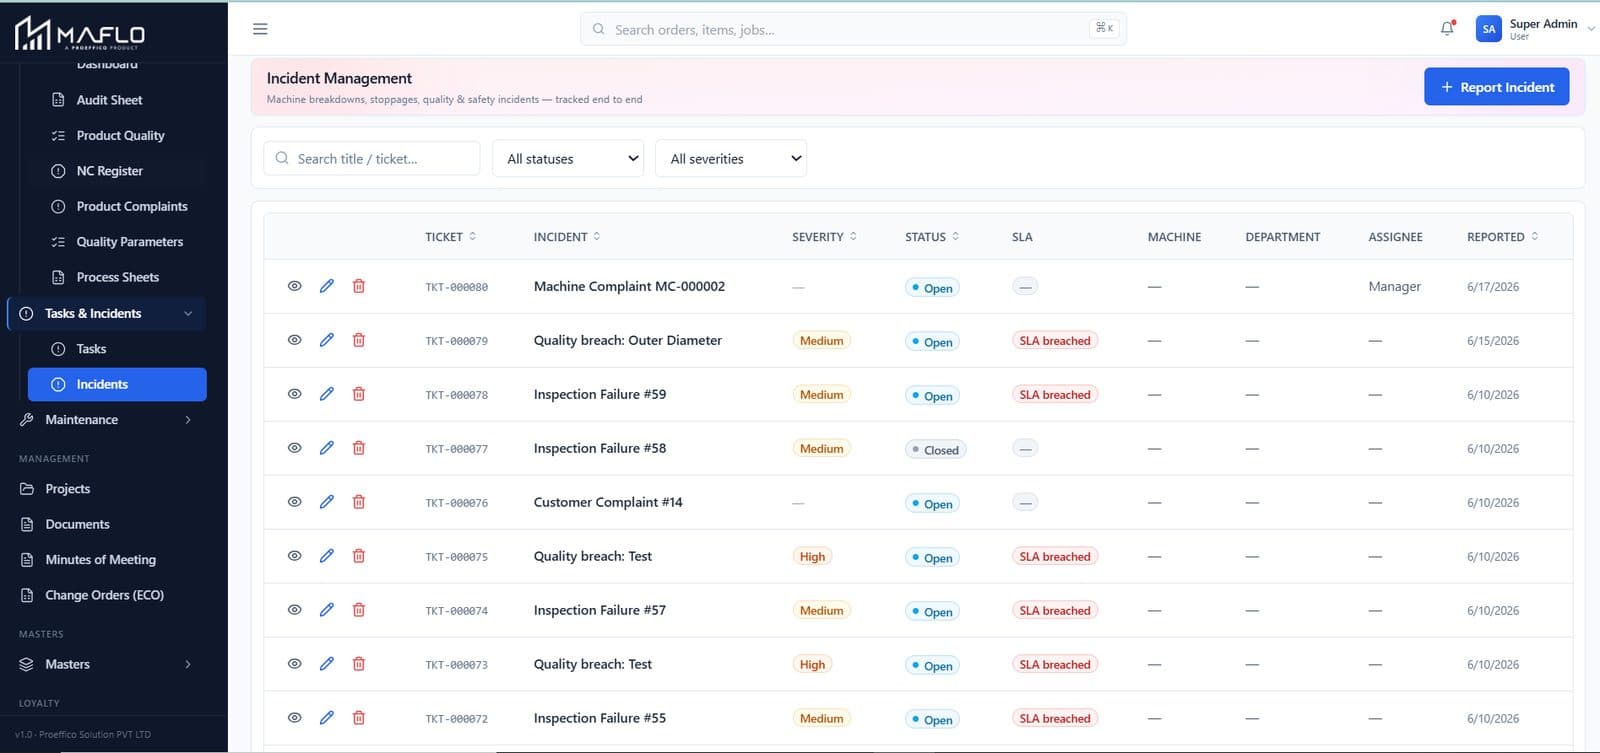Delete Inspection Failure #57 incident
1600x753 pixels.
tap(359, 610)
